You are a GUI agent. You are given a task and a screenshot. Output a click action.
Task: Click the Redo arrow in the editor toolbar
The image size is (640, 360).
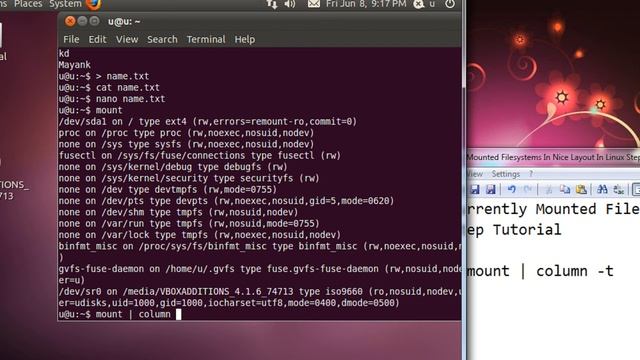click(x=528, y=189)
